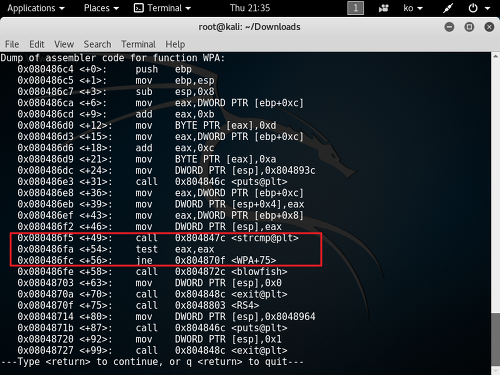This screenshot has height=375, width=500.
Task: Click 'BYTE PTR [eax],0xd' operand
Action: pos(226,126)
